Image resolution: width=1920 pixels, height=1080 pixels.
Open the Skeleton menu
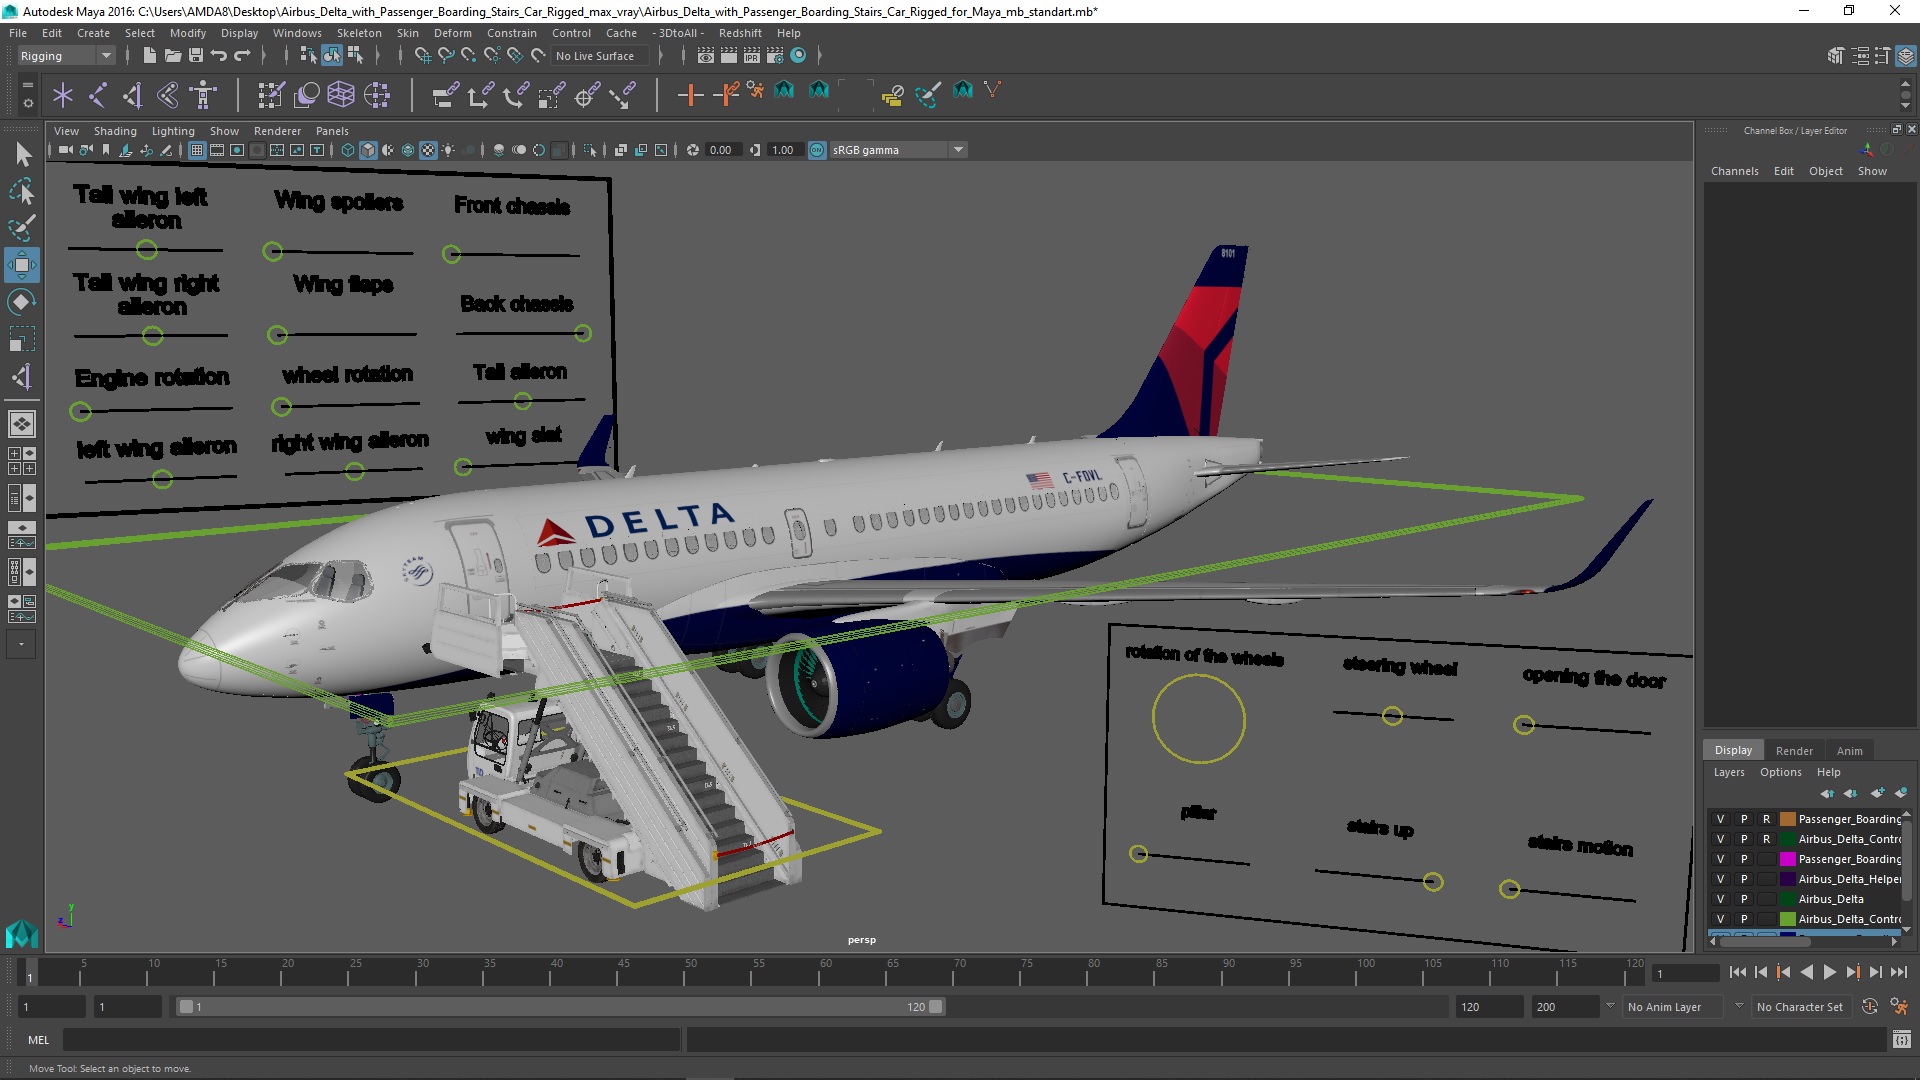359,33
